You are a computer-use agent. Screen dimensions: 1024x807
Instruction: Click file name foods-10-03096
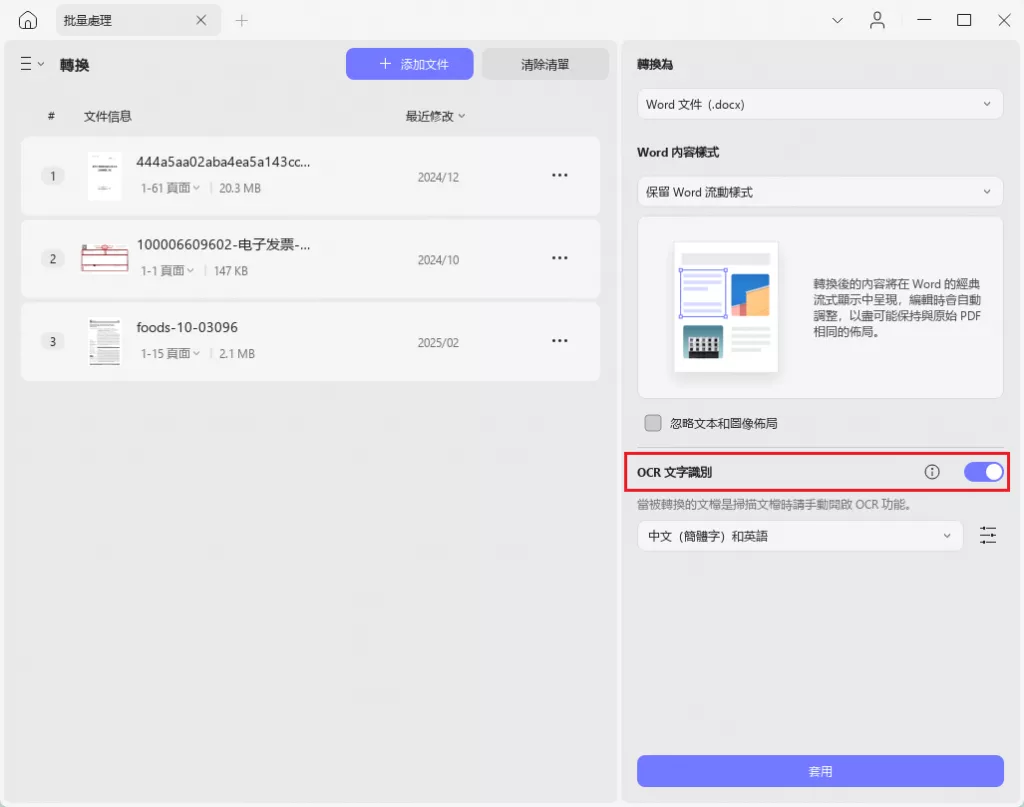(x=187, y=327)
